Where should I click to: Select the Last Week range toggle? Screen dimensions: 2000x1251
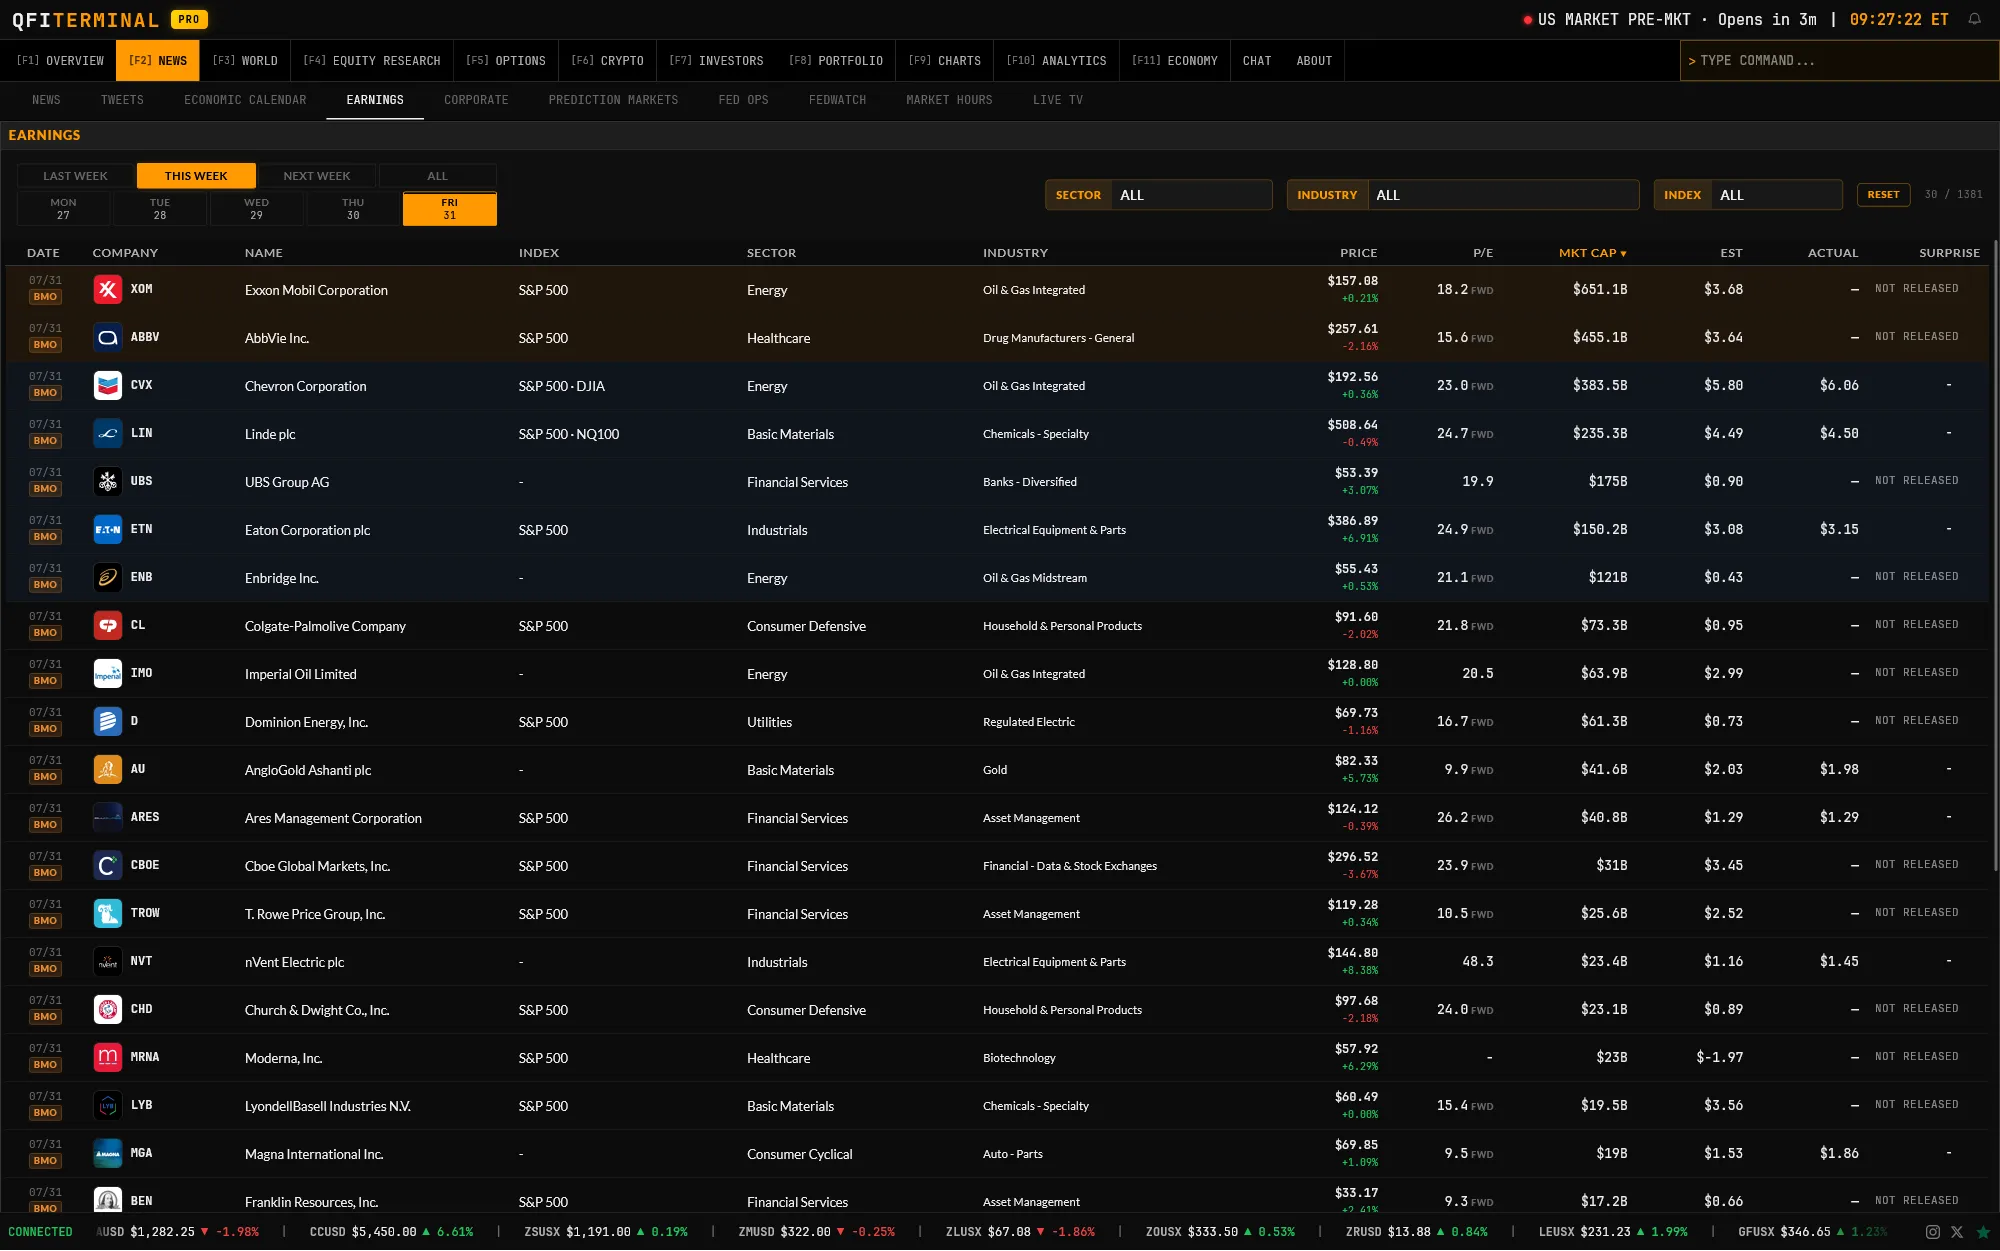75,176
